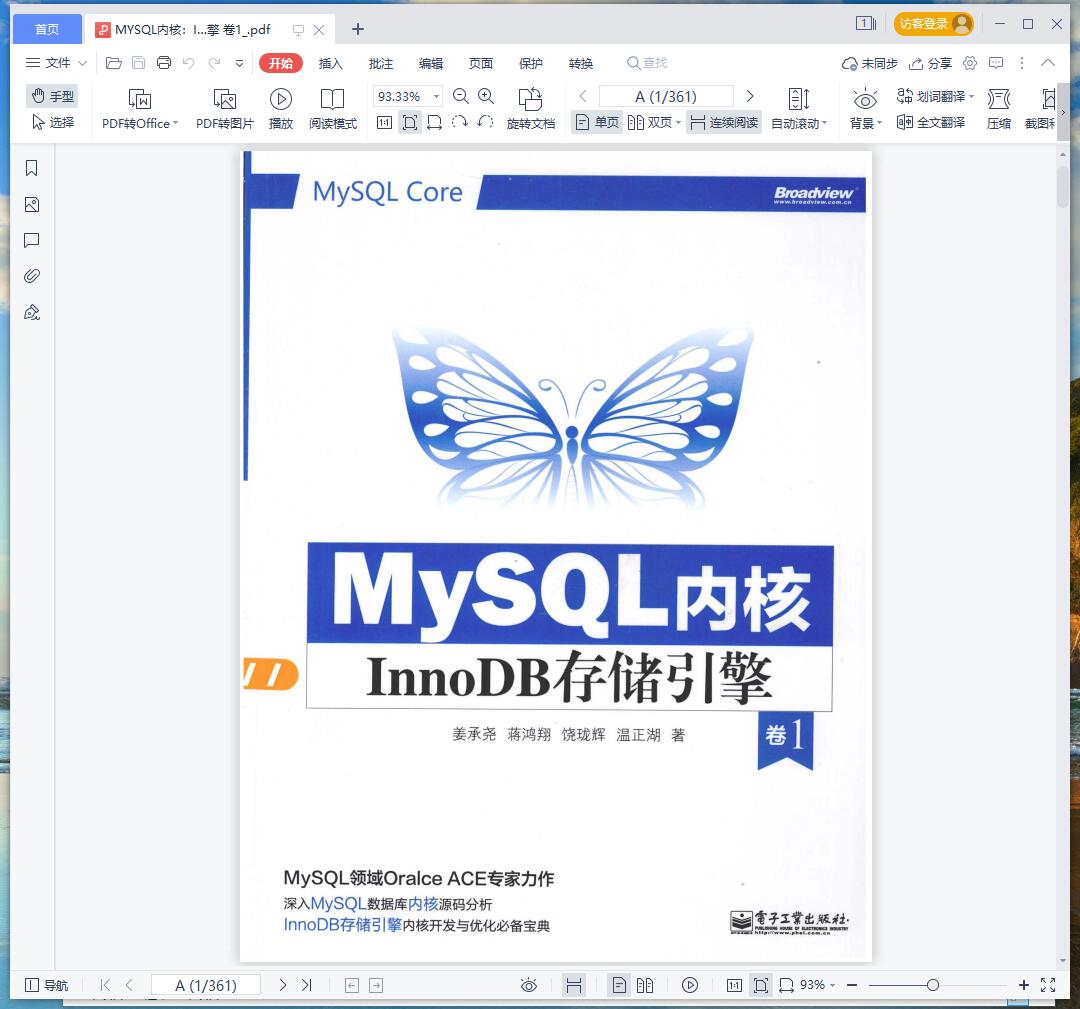Click the page number field A (1/361) in ribbon

[x=666, y=96]
